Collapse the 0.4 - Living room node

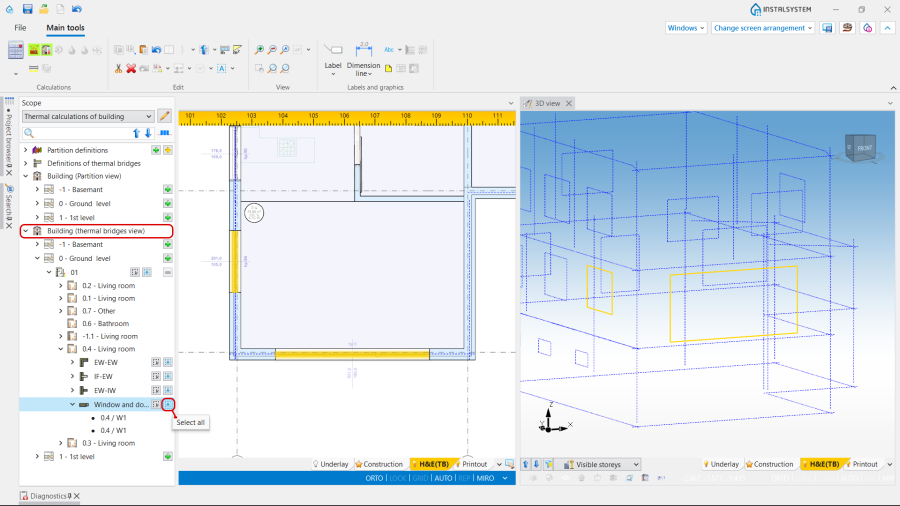pos(60,349)
